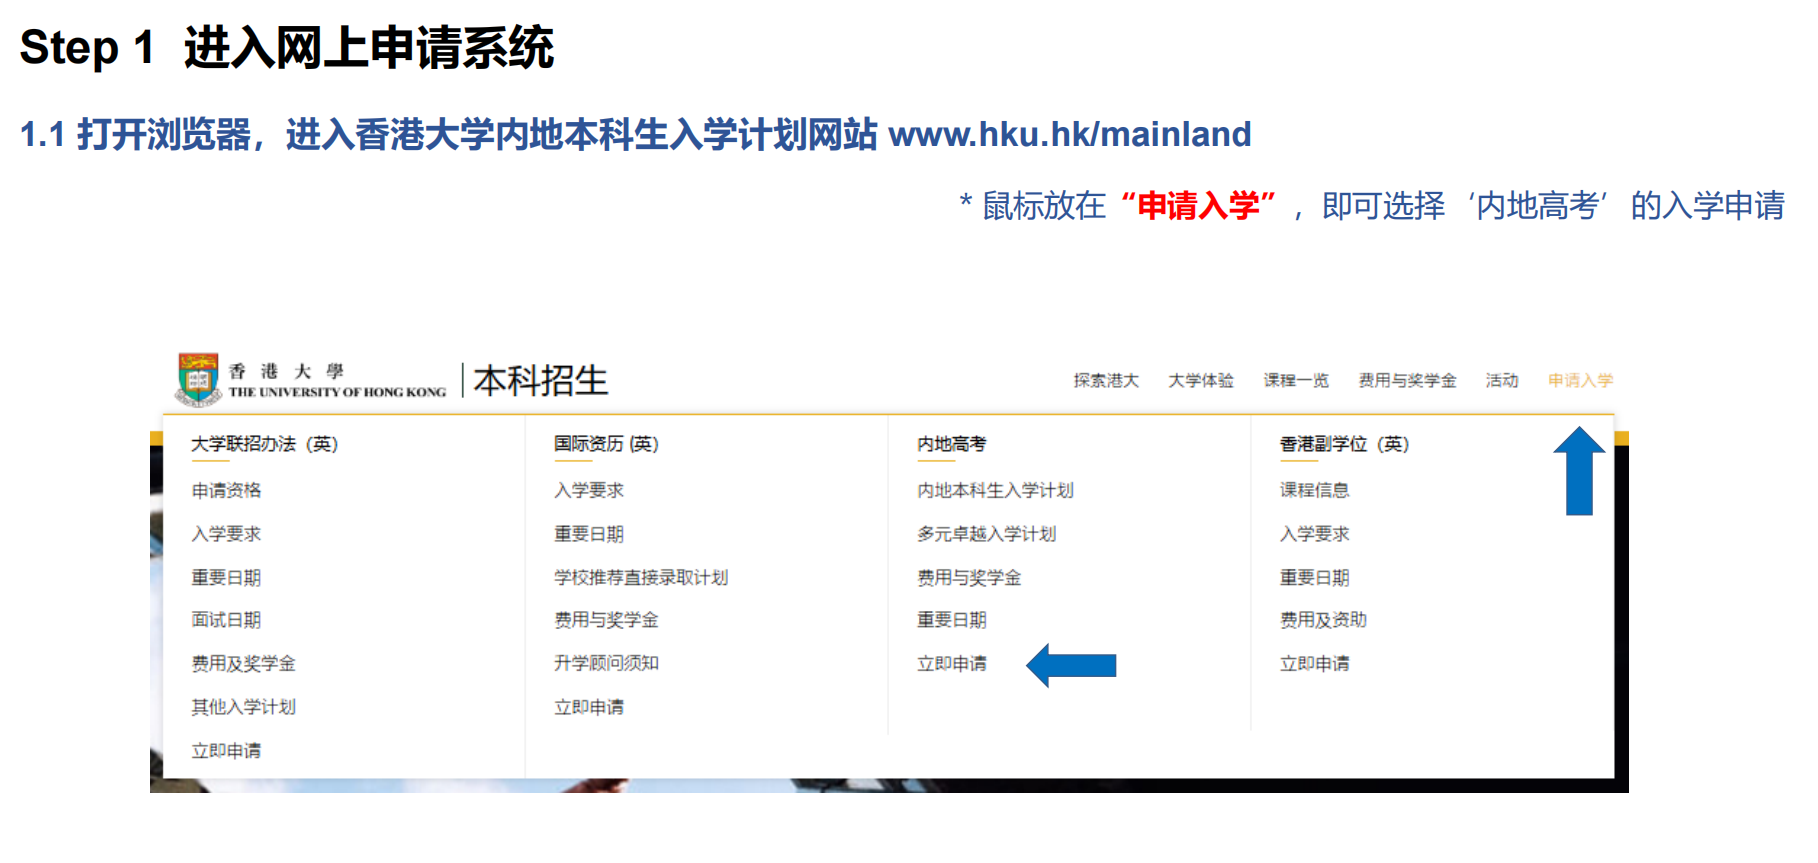This screenshot has width=1818, height=863.
Task: Open the 香港副学位 (英) section heading
Action: tap(1344, 444)
